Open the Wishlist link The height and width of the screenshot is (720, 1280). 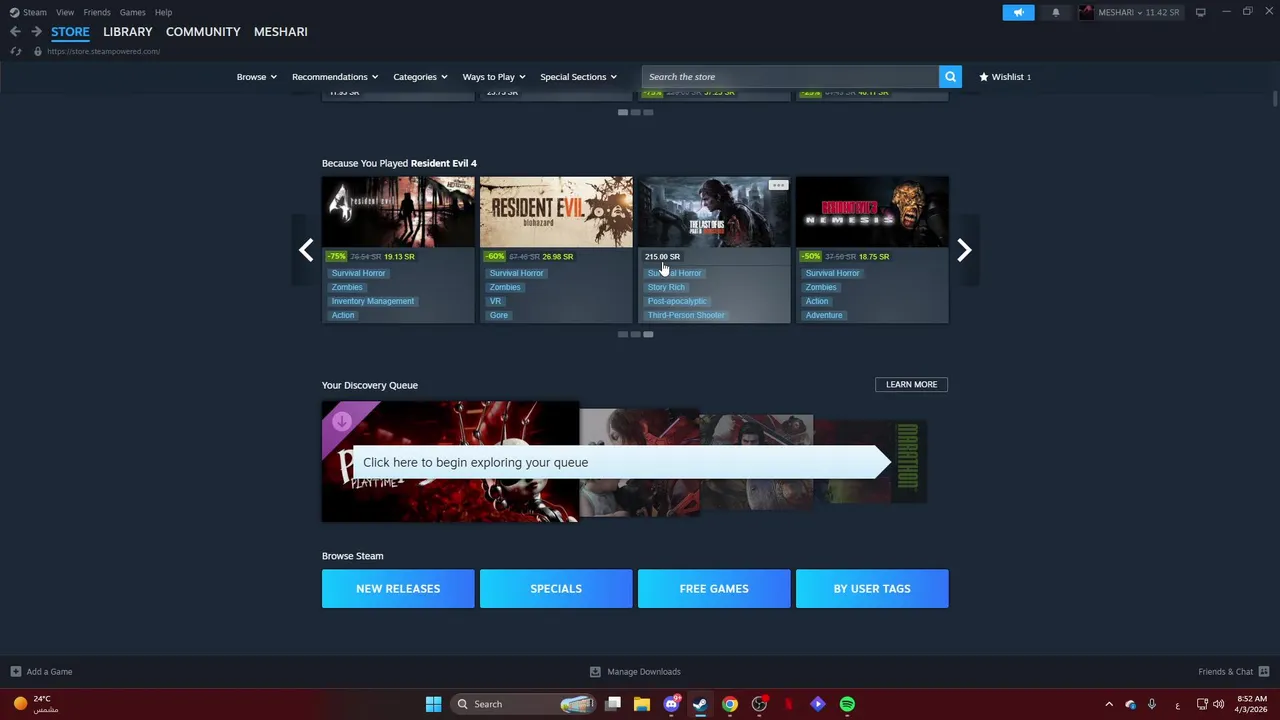tap(1005, 77)
